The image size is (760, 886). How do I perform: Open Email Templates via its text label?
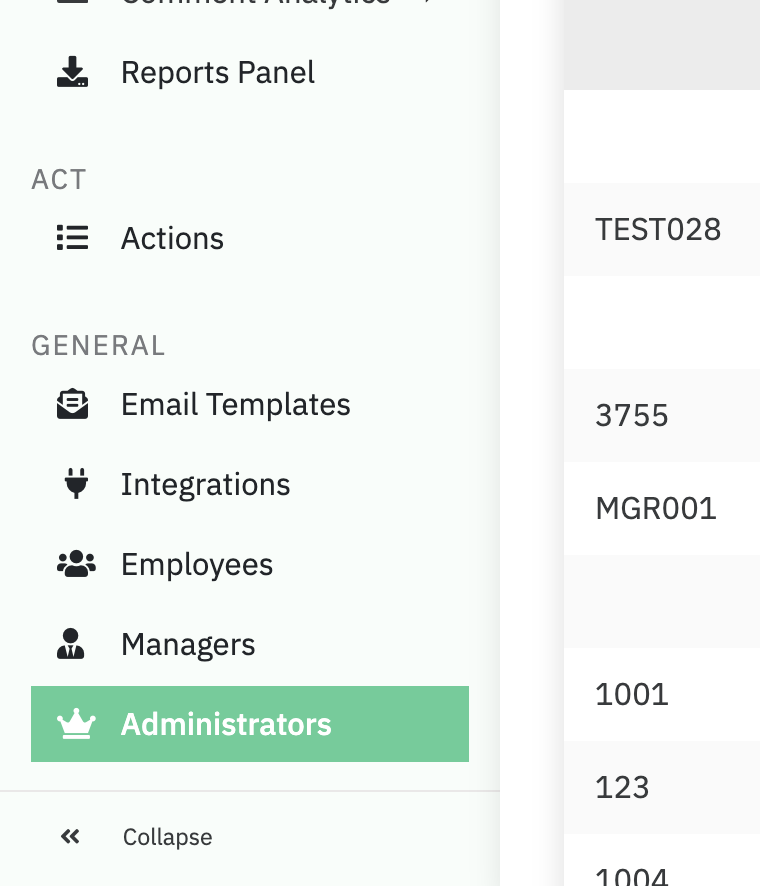[235, 404]
